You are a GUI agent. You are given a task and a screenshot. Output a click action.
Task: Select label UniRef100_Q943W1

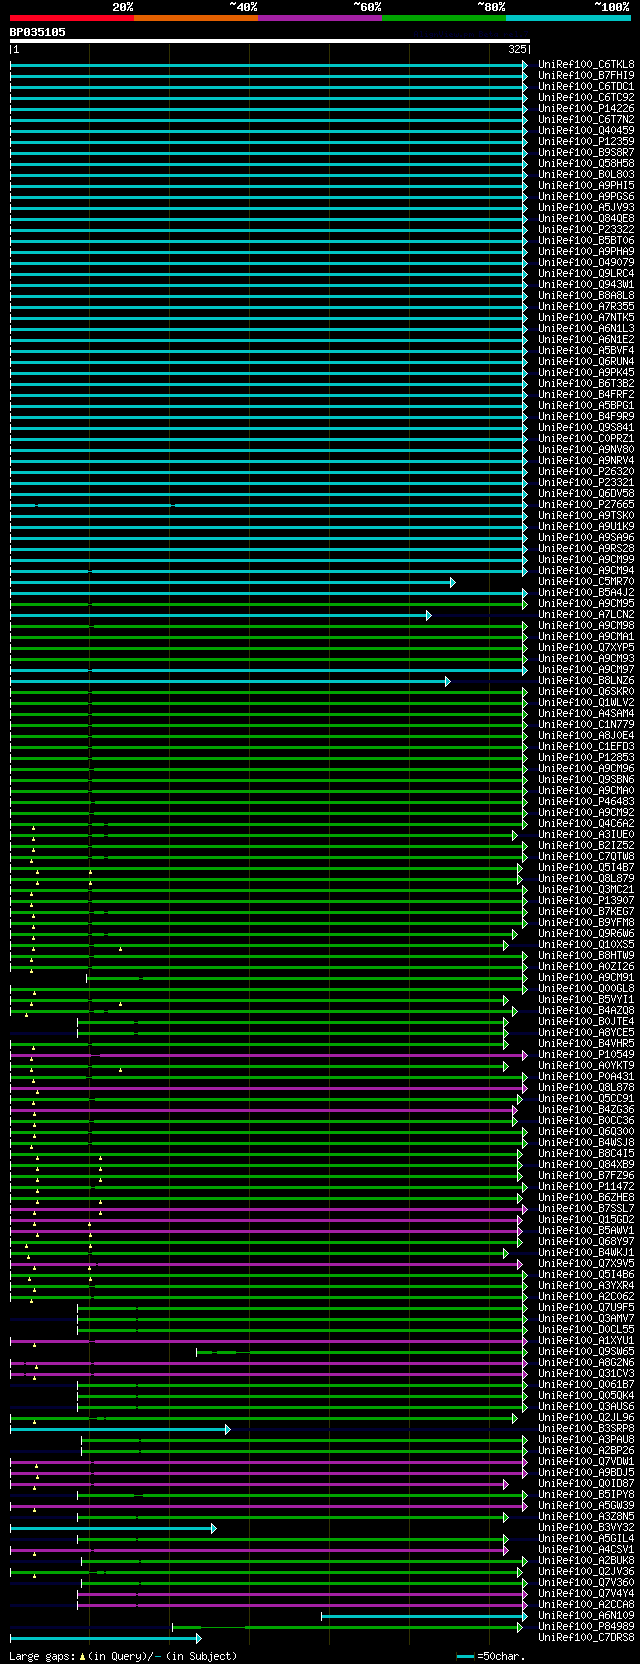(x=586, y=284)
